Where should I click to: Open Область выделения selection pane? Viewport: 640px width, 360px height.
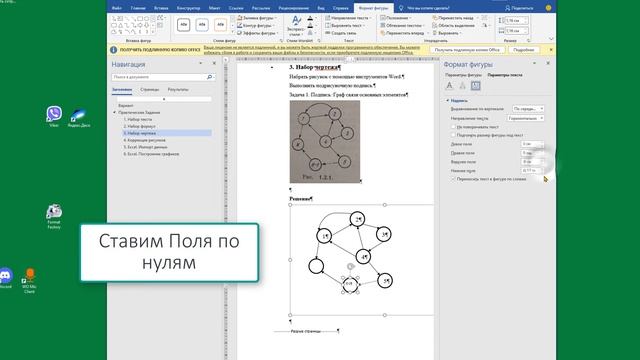[x=453, y=25]
